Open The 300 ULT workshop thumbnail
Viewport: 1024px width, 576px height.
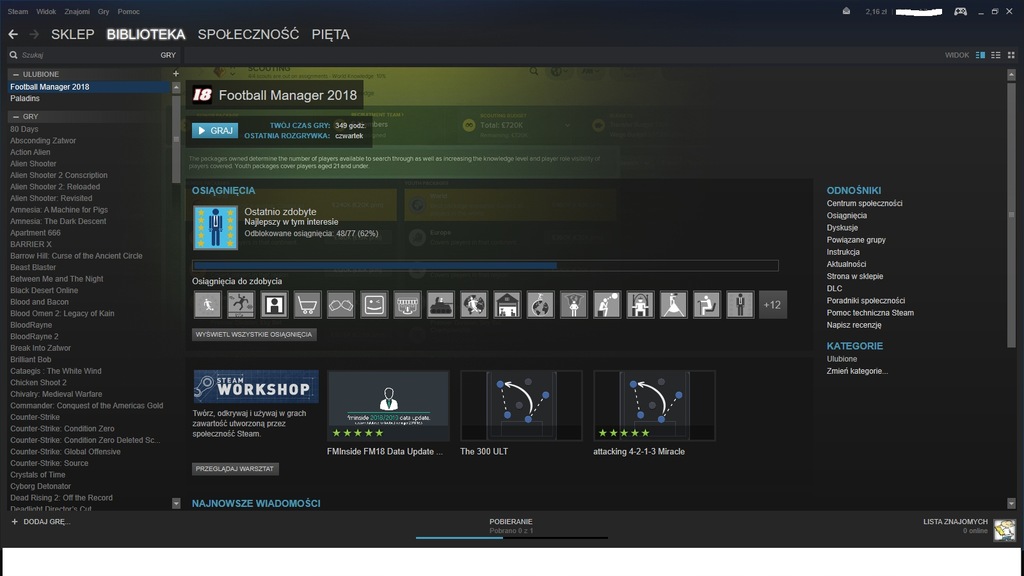[521, 406]
